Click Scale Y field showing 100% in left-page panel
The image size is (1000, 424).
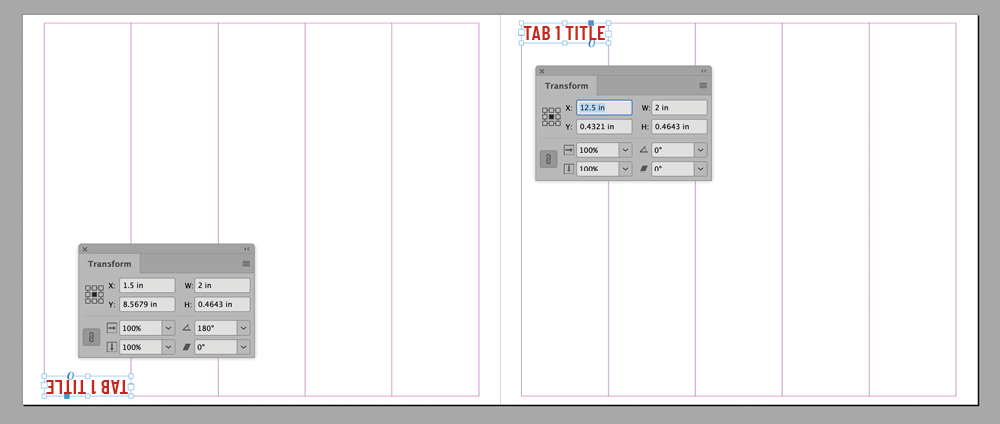[x=141, y=347]
